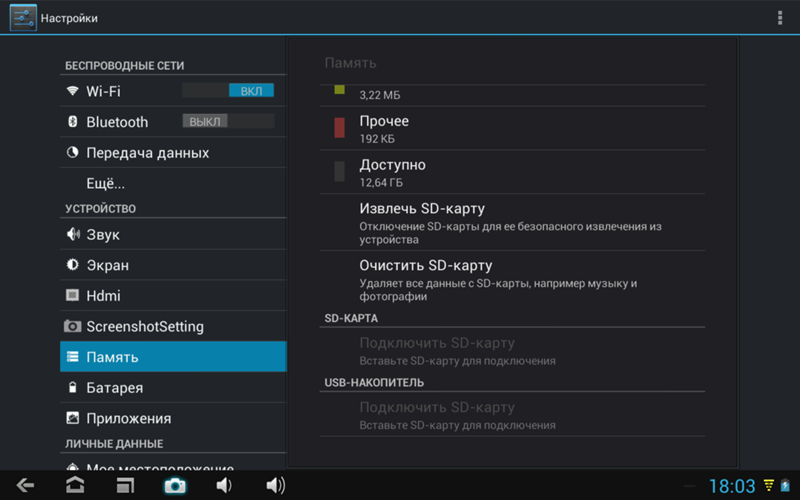The width and height of the screenshot is (800, 500).
Task: Turn off the Wi-Fi ВКЛ switch
Action: pos(228,91)
